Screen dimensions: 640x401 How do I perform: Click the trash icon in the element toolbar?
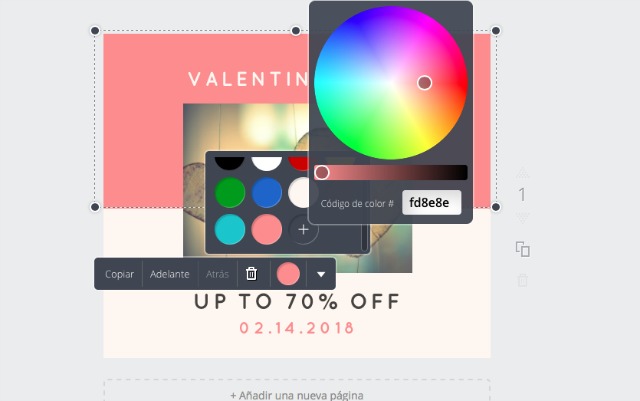tap(251, 274)
